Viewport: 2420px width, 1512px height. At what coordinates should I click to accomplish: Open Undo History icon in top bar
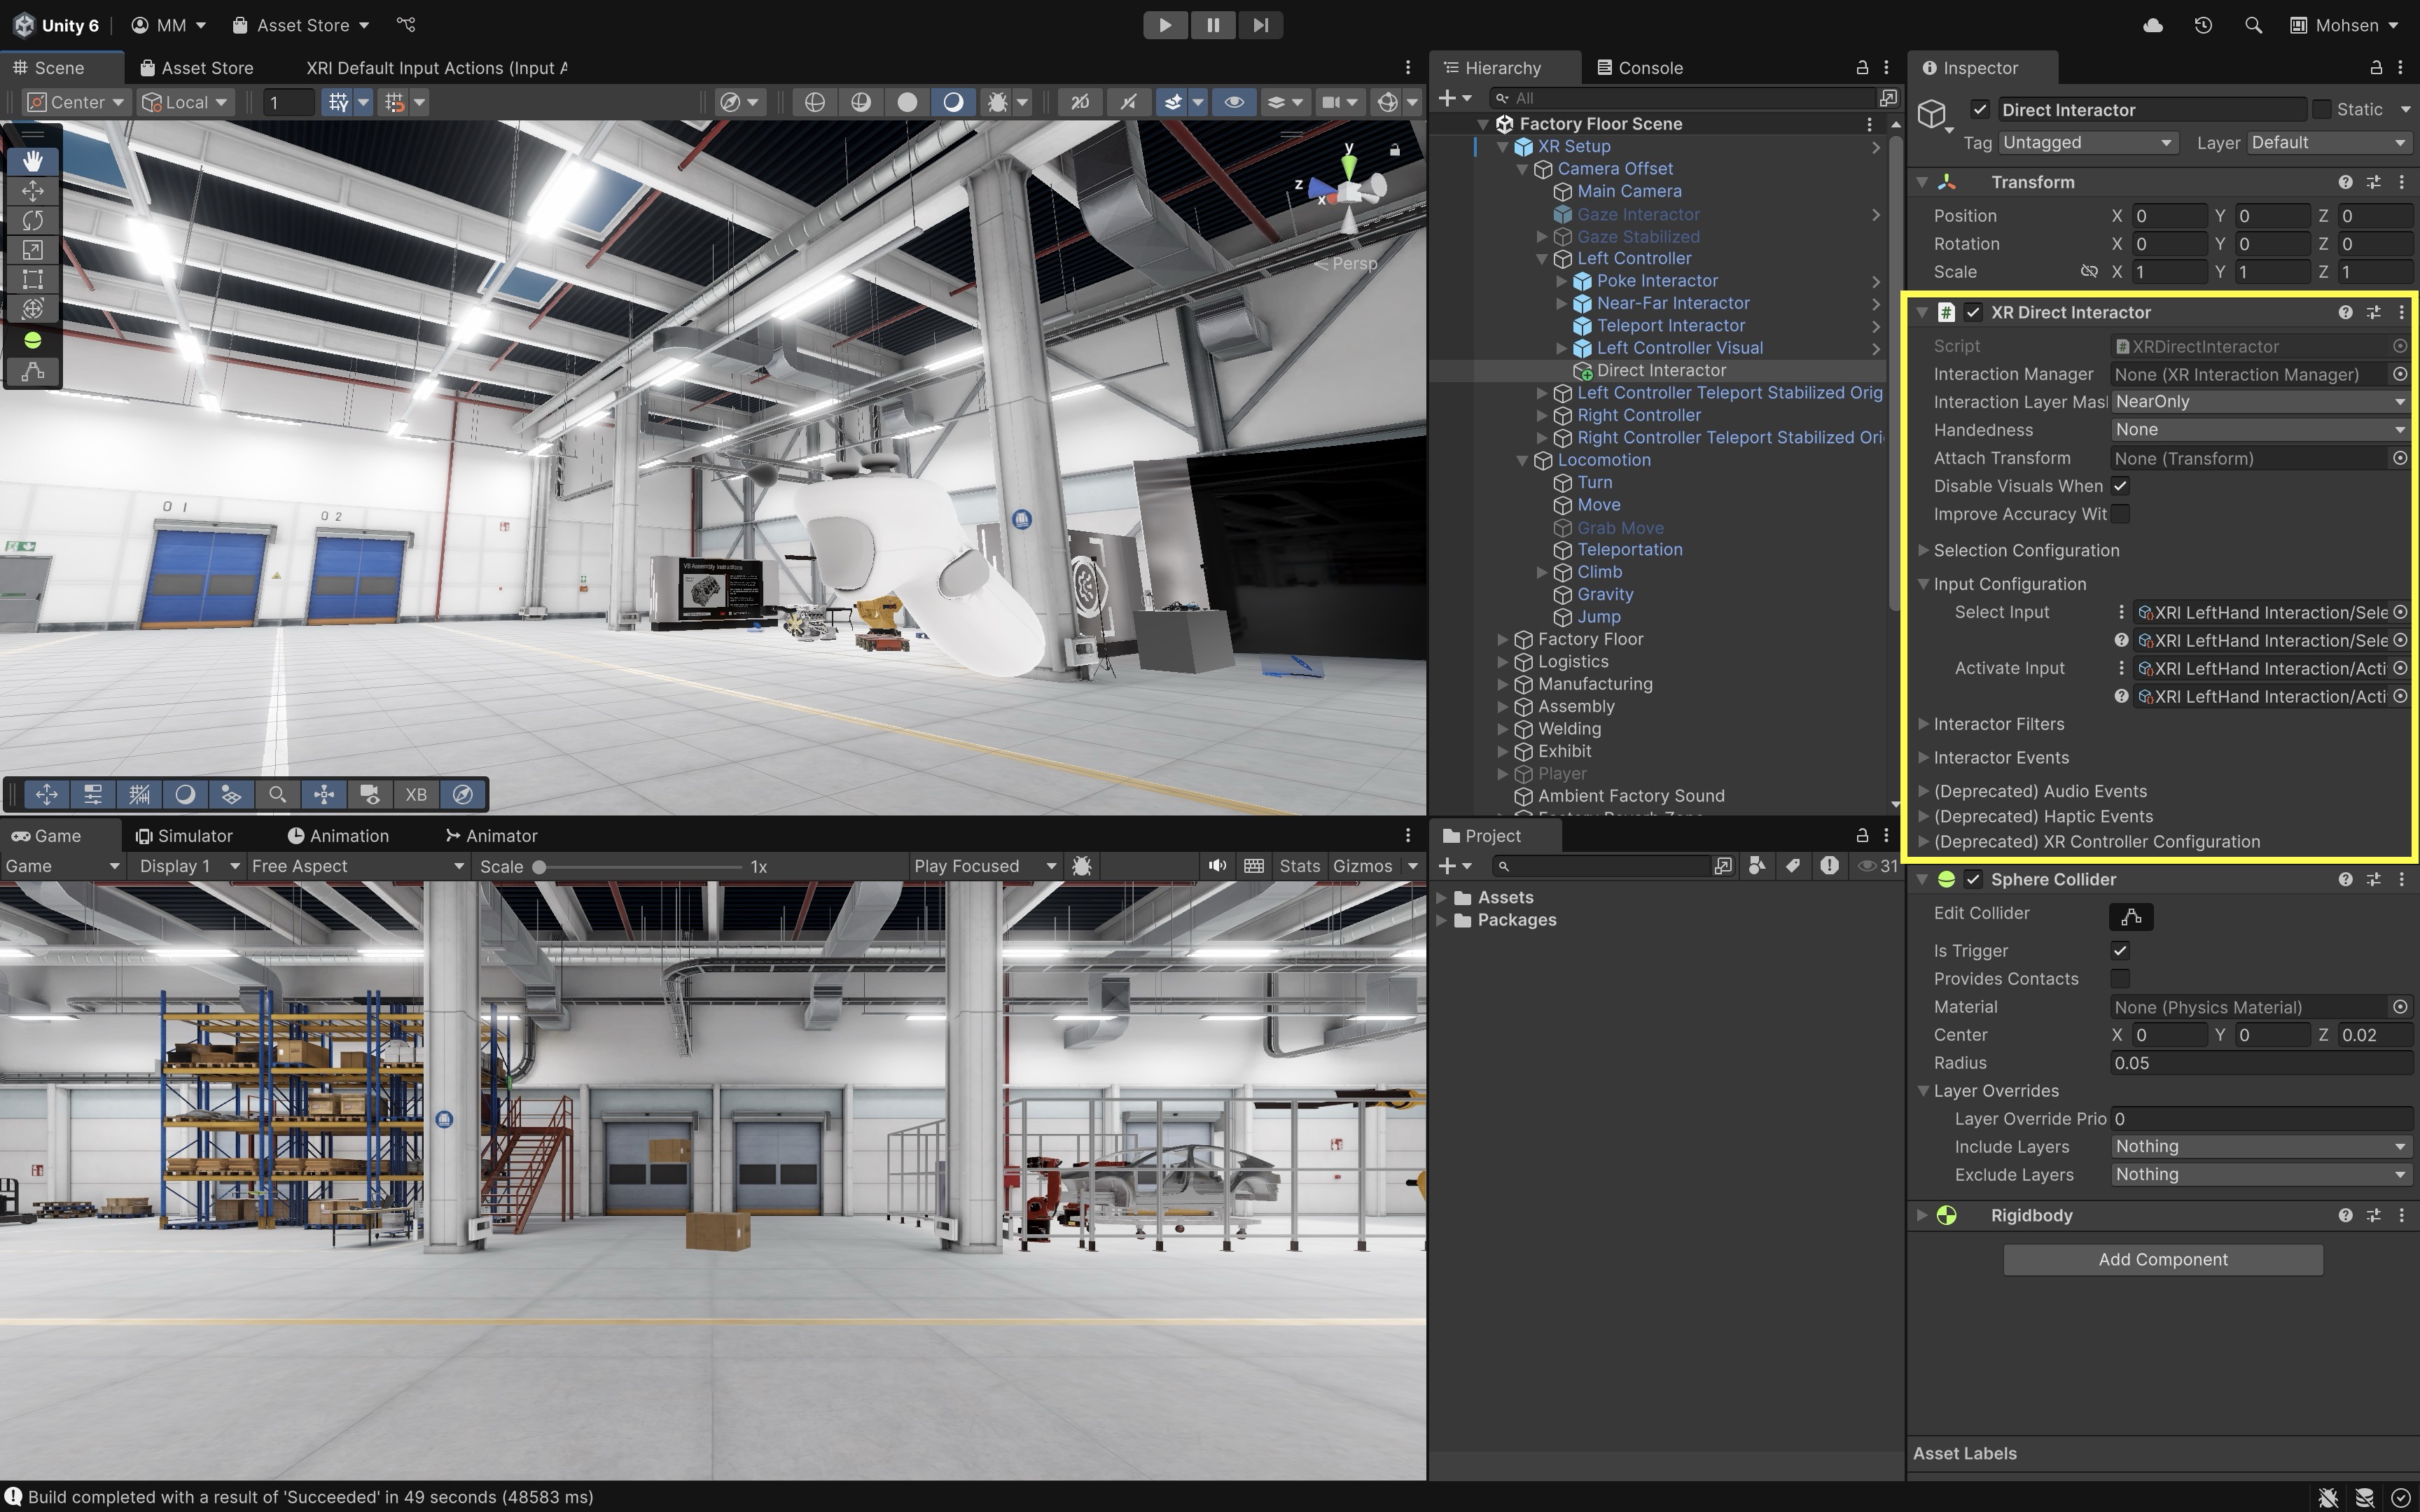pyautogui.click(x=2203, y=25)
